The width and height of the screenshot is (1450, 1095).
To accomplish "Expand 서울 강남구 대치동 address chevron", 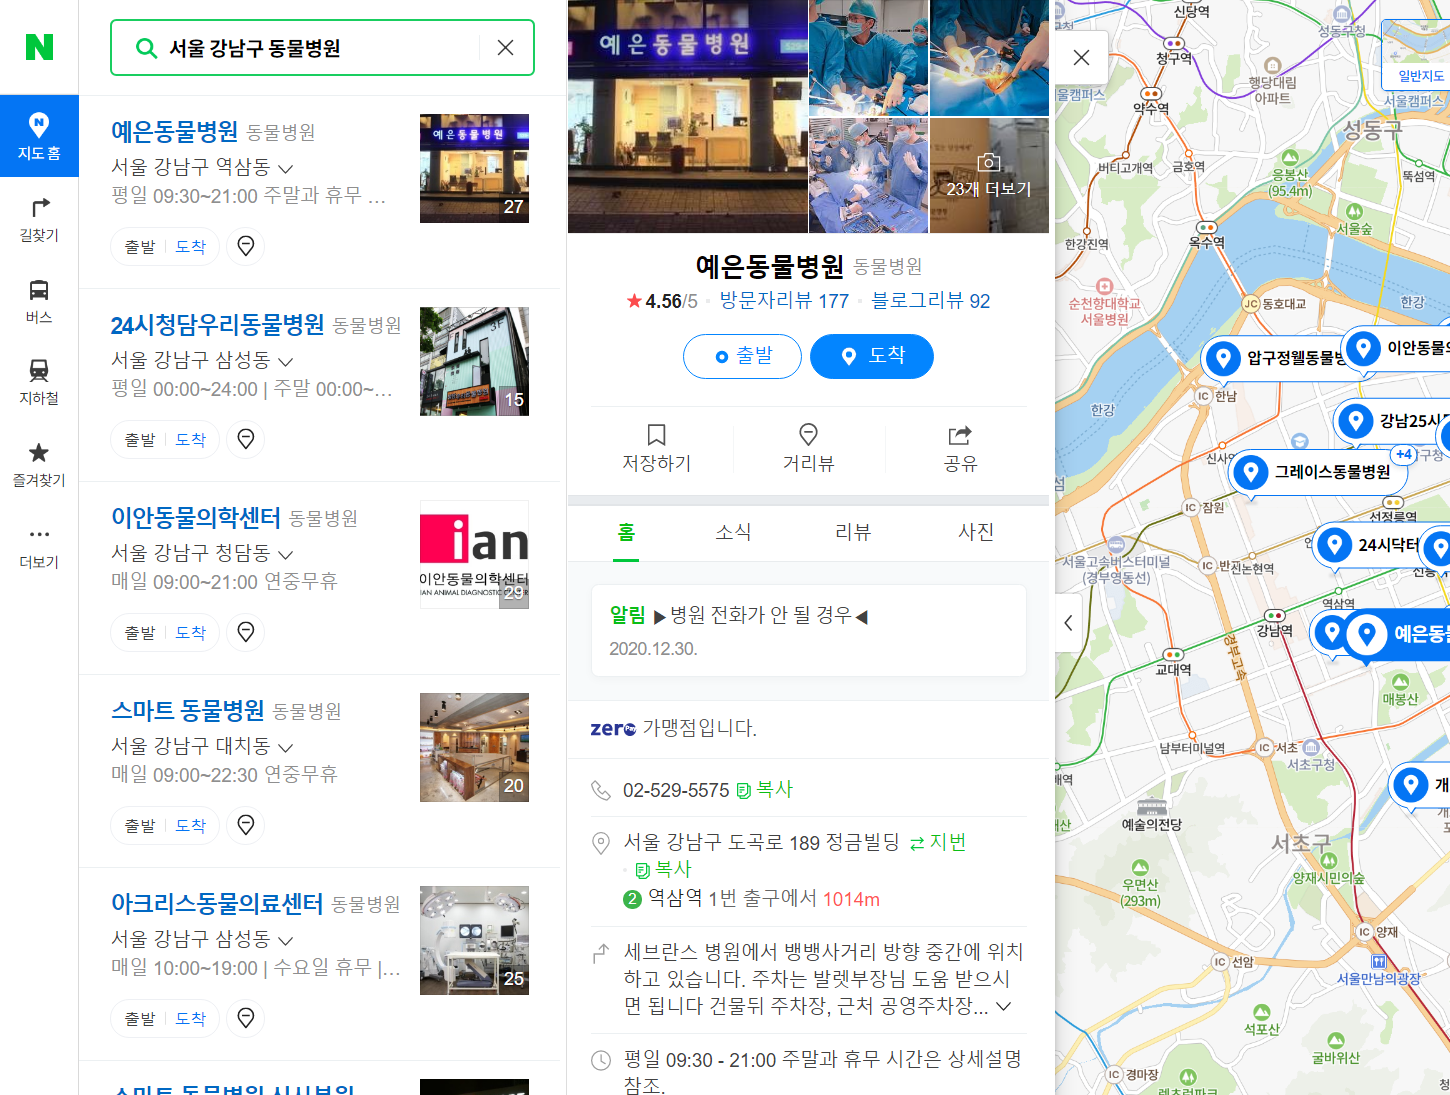I will click(286, 747).
